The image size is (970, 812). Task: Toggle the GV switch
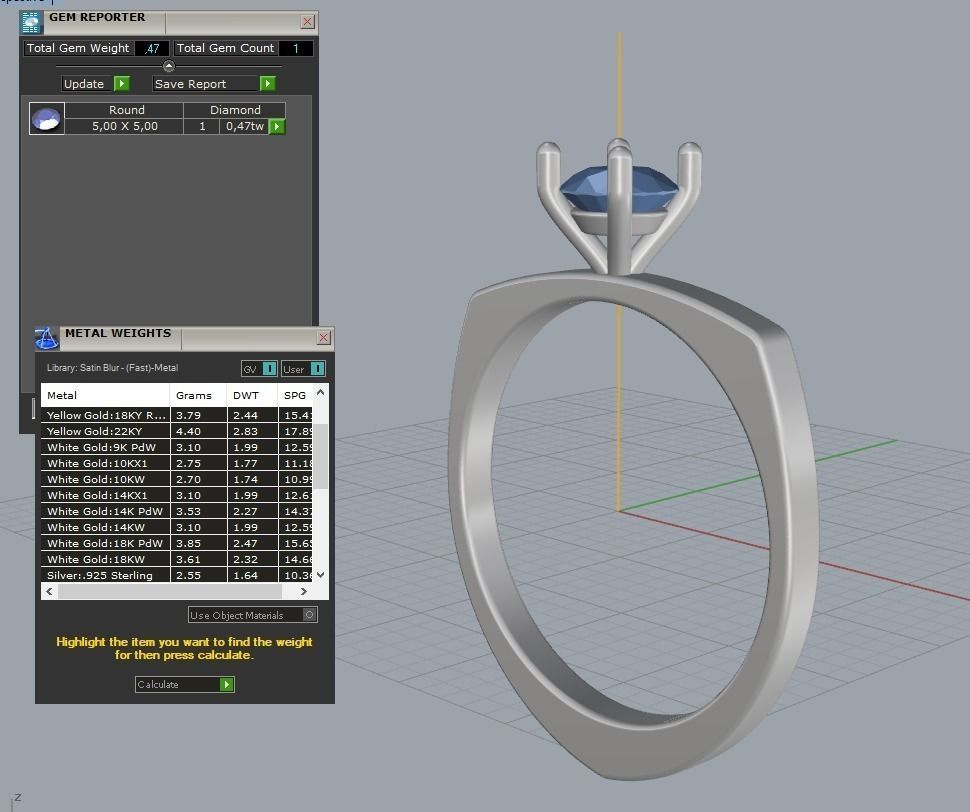(269, 369)
